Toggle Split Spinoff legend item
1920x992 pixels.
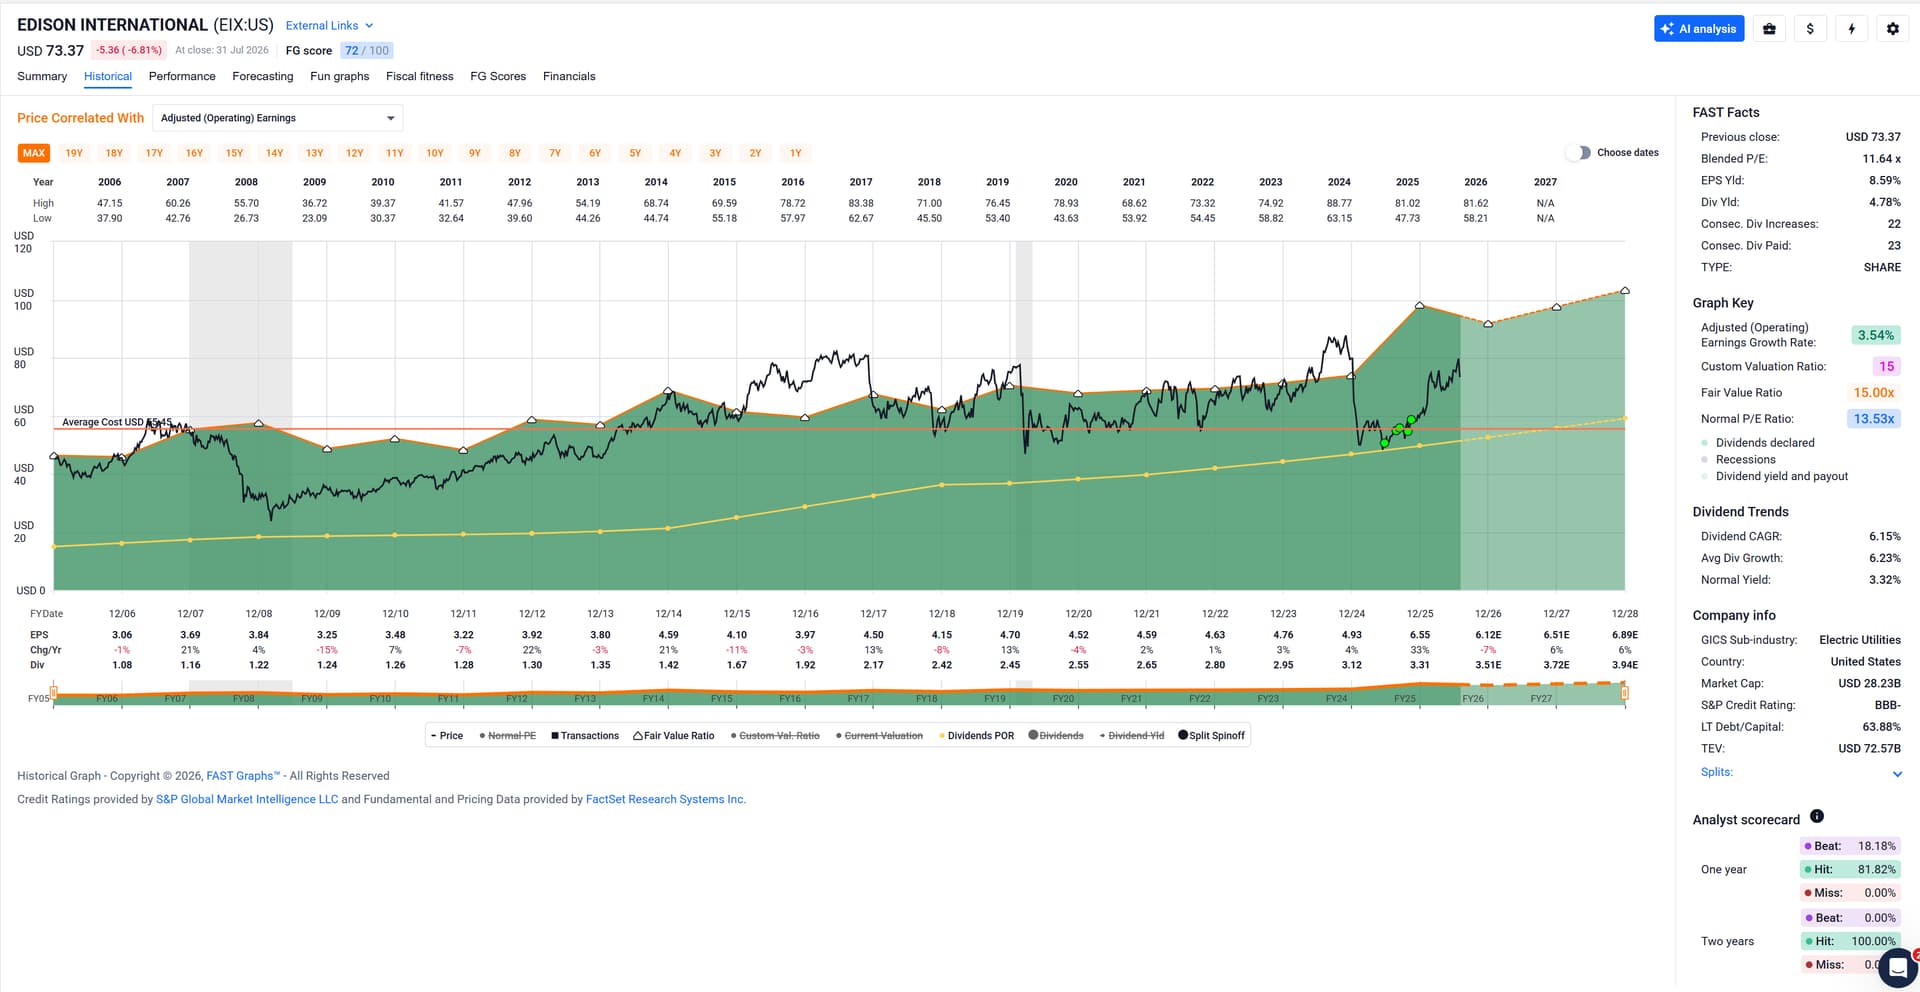point(1212,736)
